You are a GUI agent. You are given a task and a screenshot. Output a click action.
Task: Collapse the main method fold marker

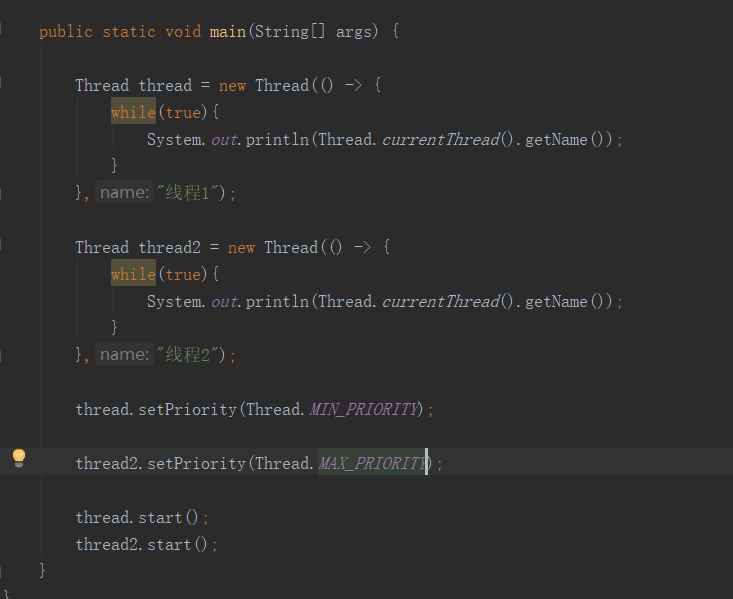tap(1, 30)
